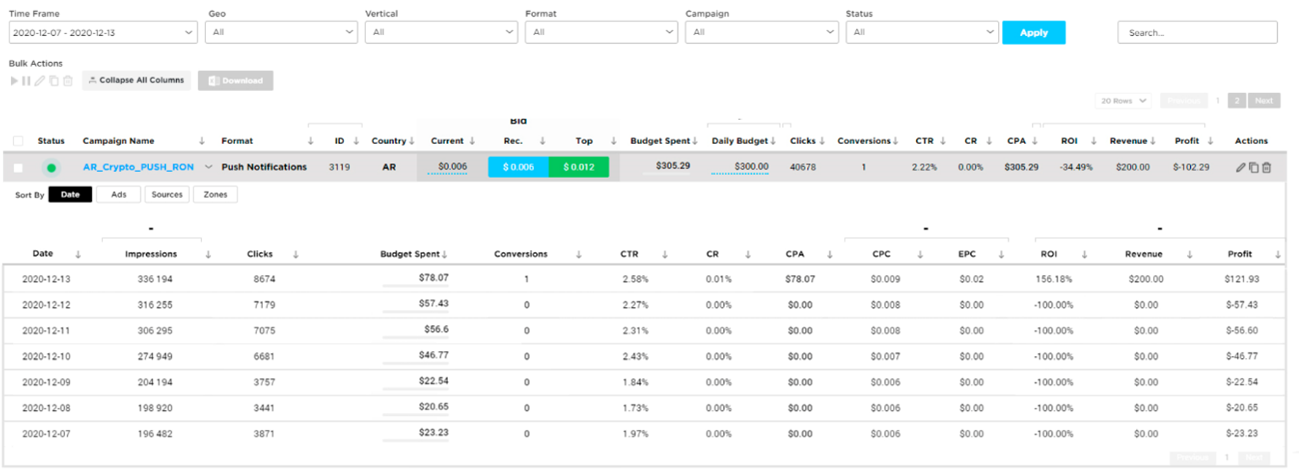Delete AR_Crypto_PUSH_RON using its trash icon
The height and width of the screenshot is (473, 1299).
pyautogui.click(x=1266, y=167)
